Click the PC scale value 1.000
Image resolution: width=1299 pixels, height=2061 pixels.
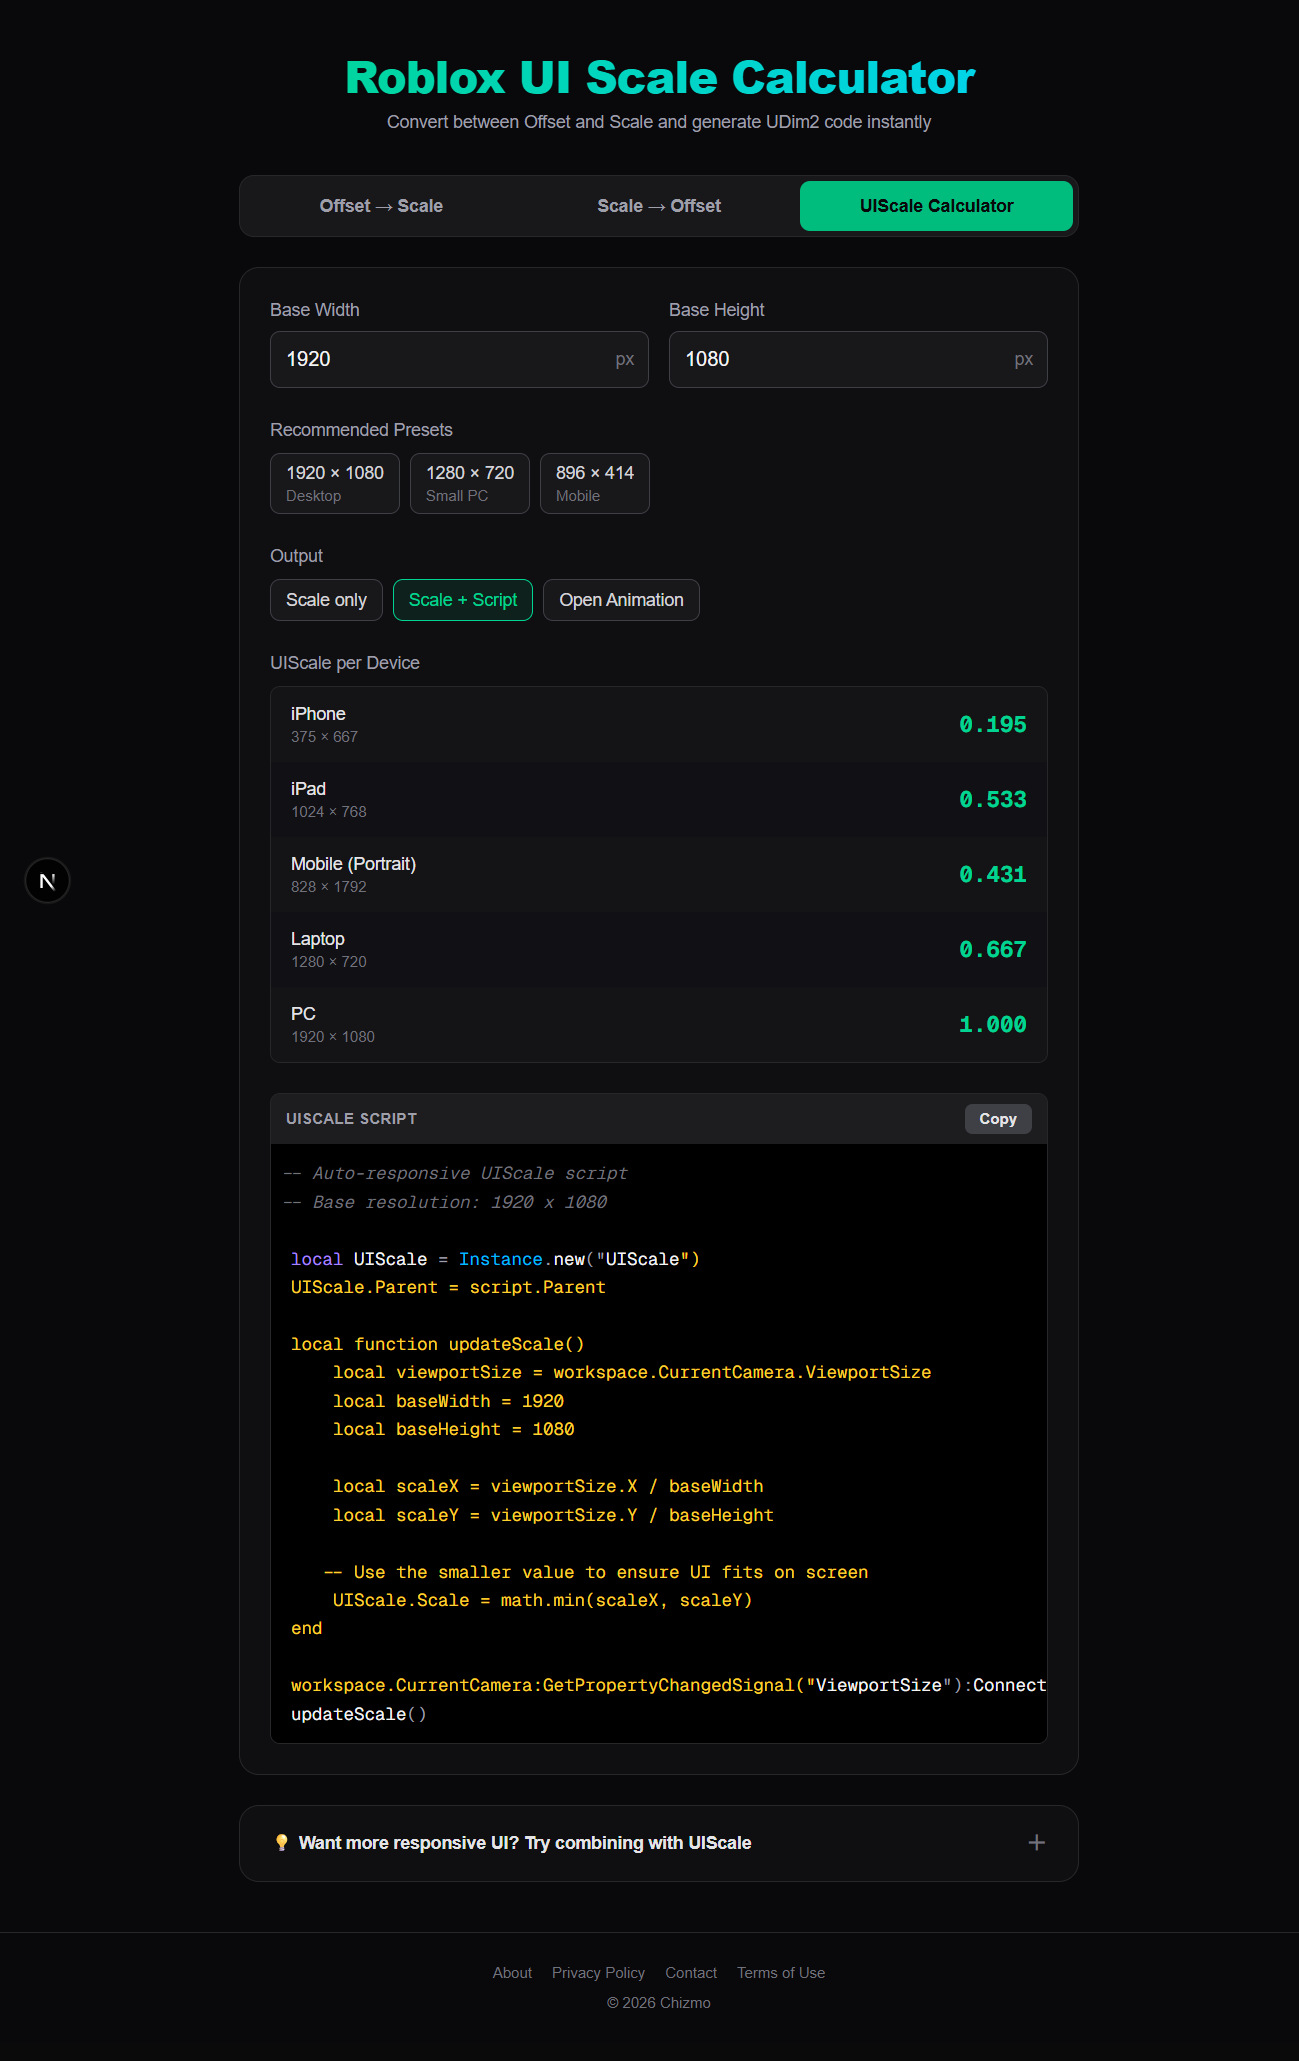[x=993, y=1025]
